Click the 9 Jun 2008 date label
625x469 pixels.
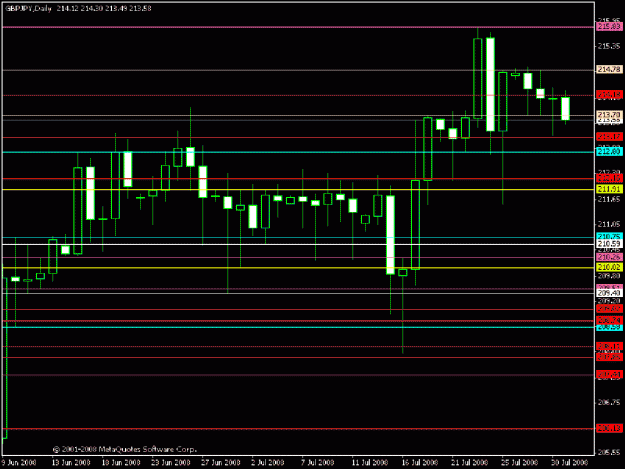19,463
